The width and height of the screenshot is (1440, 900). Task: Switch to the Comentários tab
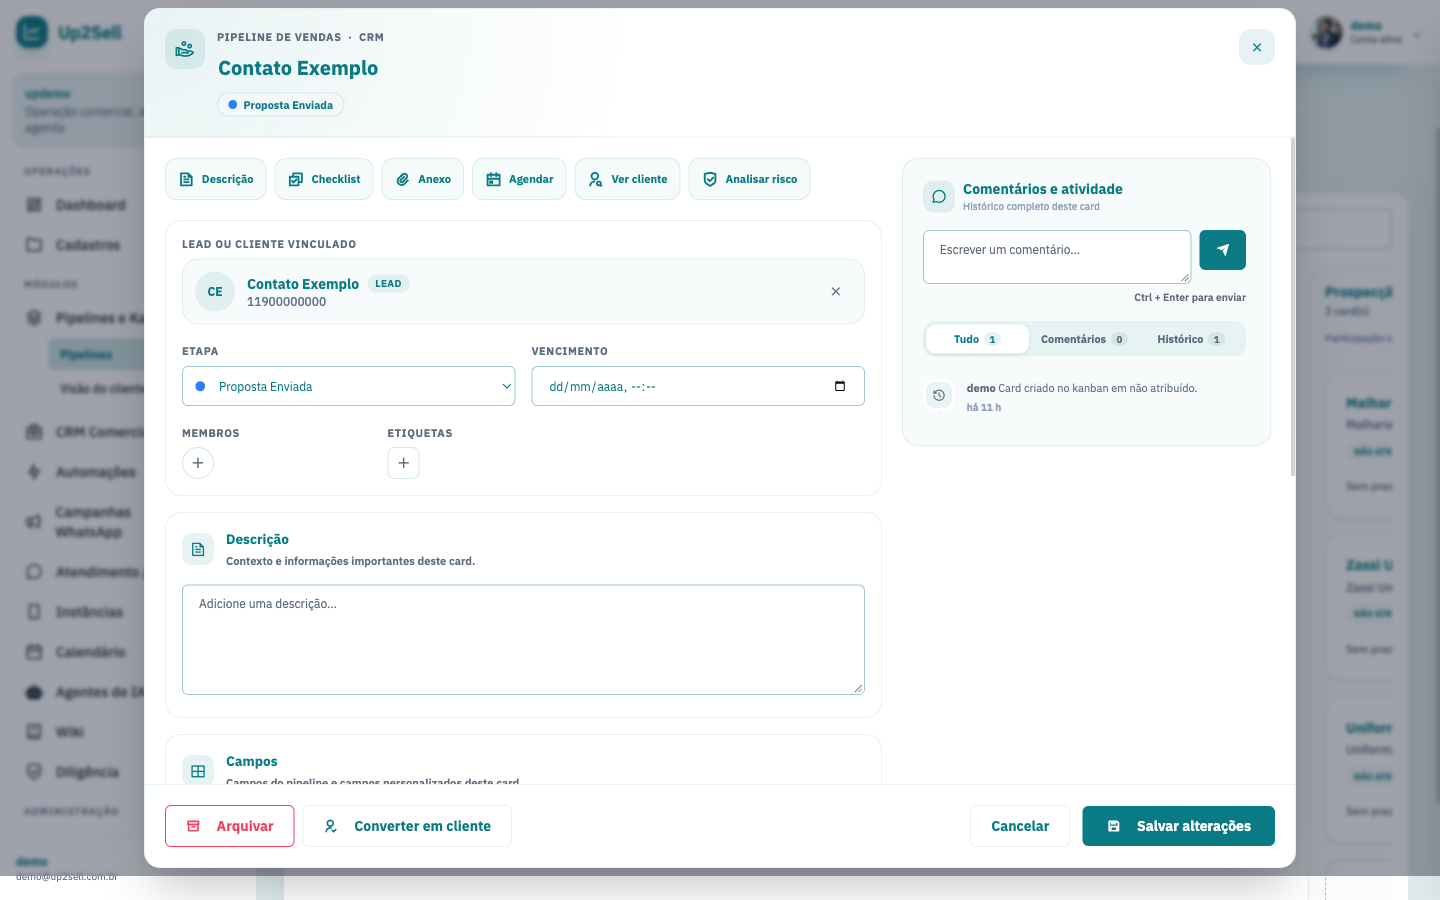point(1084,339)
